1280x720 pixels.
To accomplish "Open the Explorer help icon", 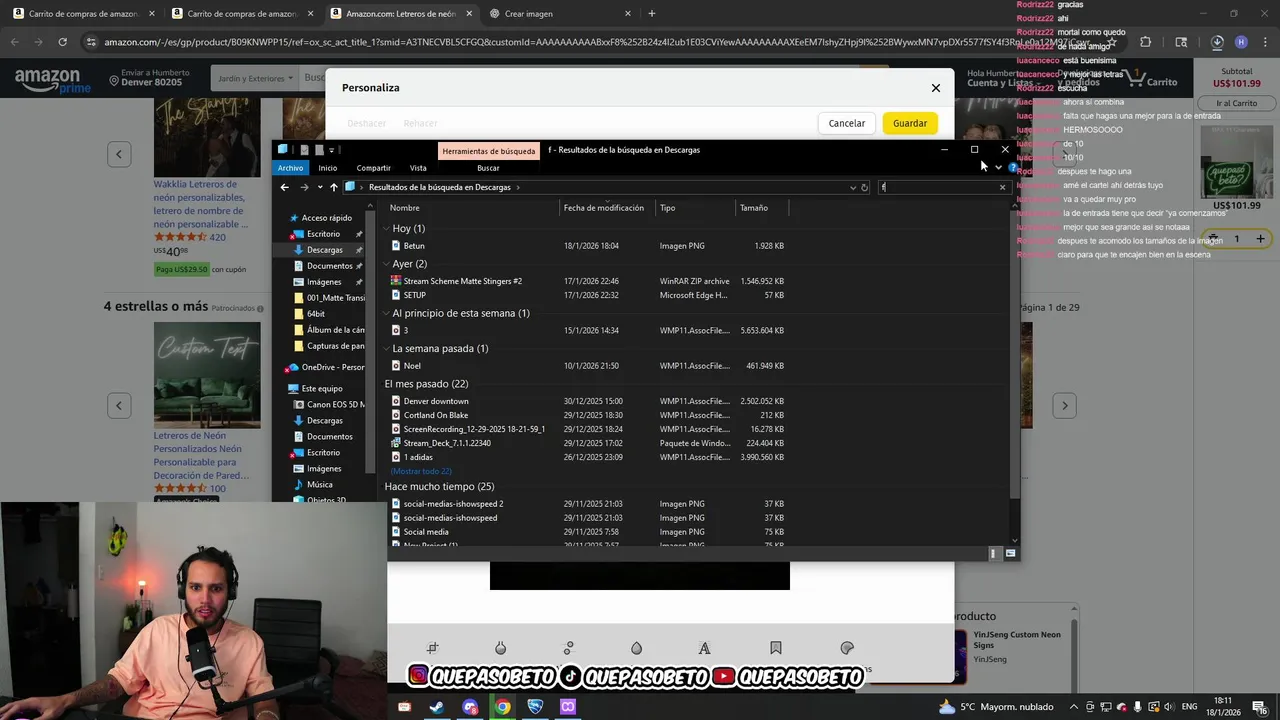I will coord(1012,168).
